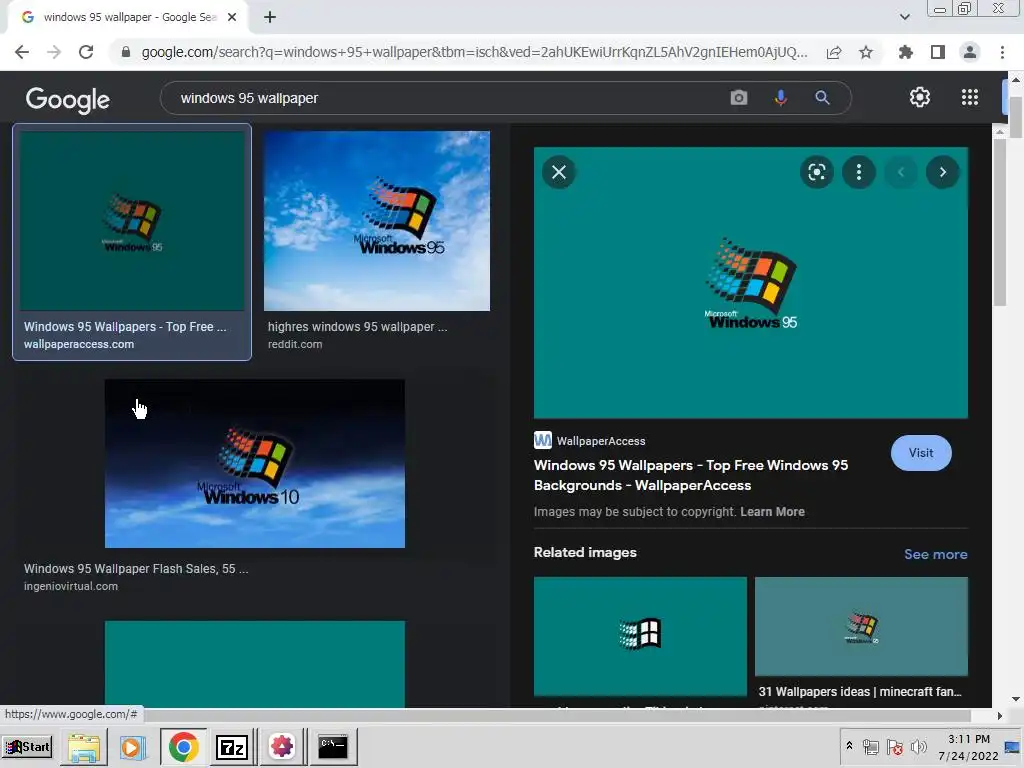Search by image with the camera icon
1024x768 pixels.
(739, 98)
